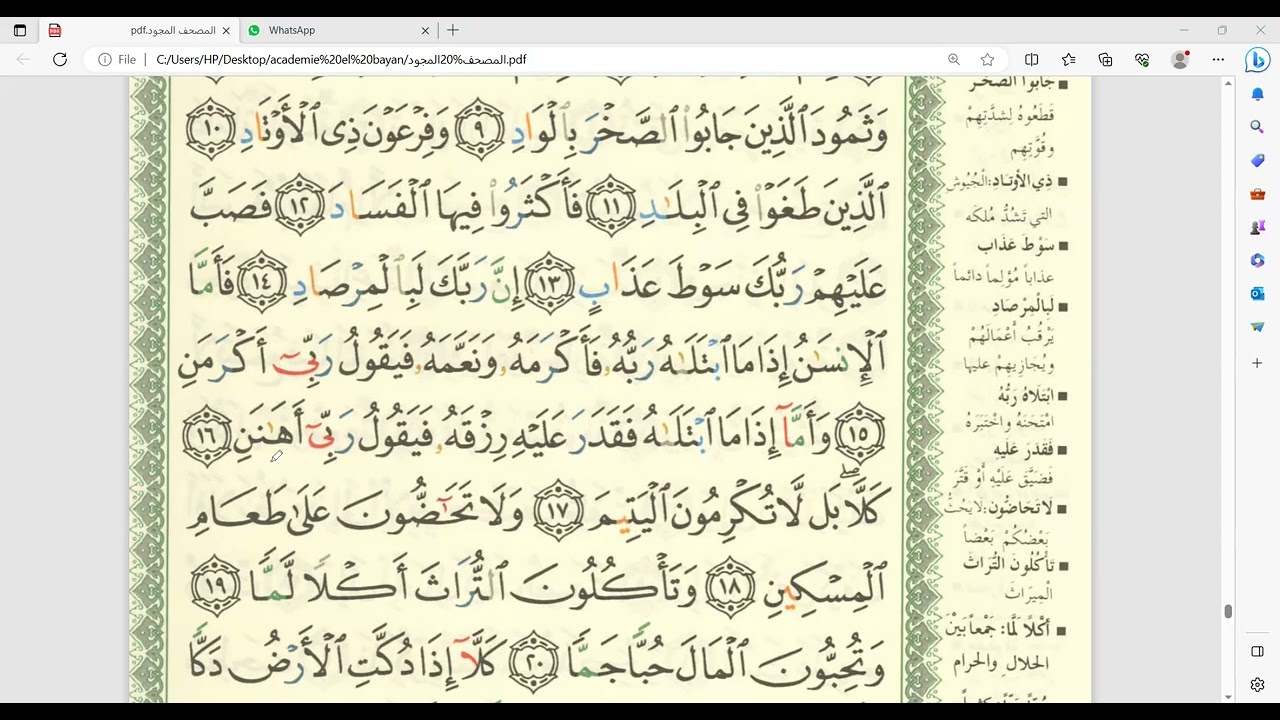Open Microsoft 365 sidebar icon

(x=1258, y=260)
